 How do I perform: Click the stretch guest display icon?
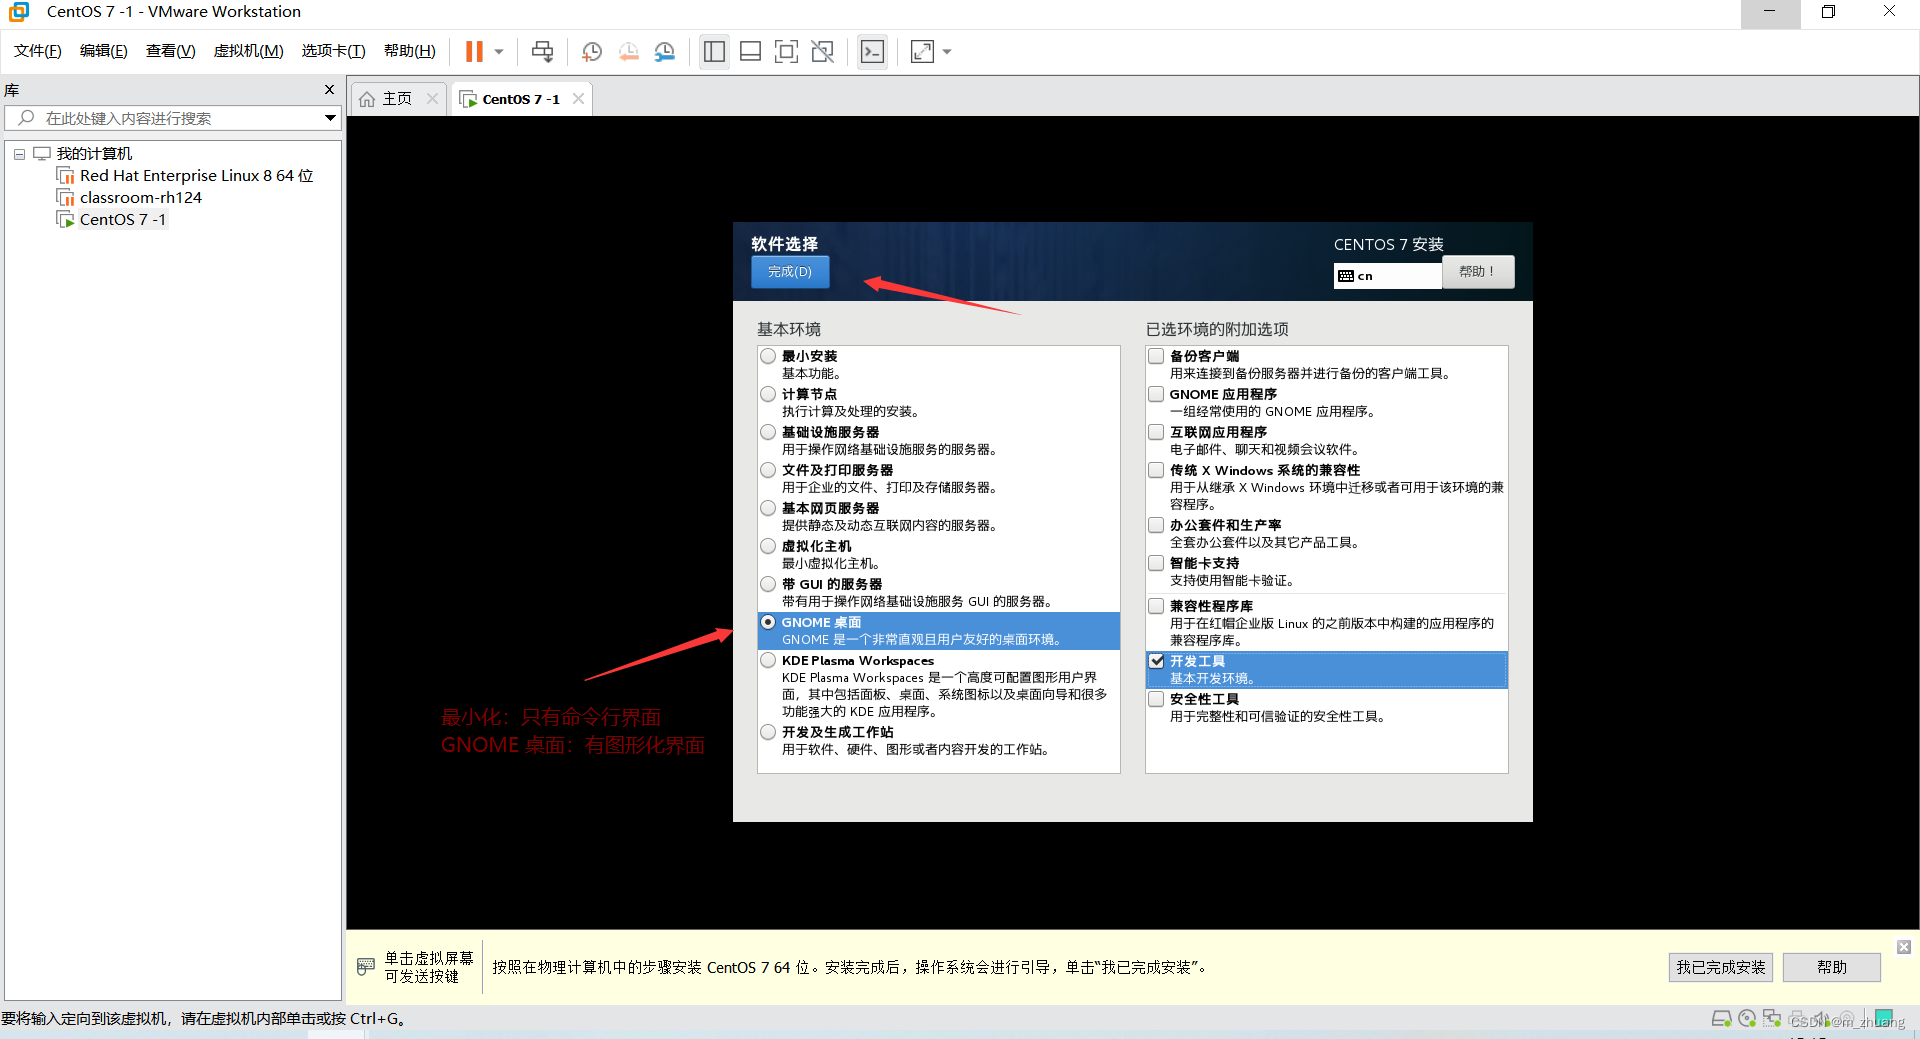click(x=922, y=51)
